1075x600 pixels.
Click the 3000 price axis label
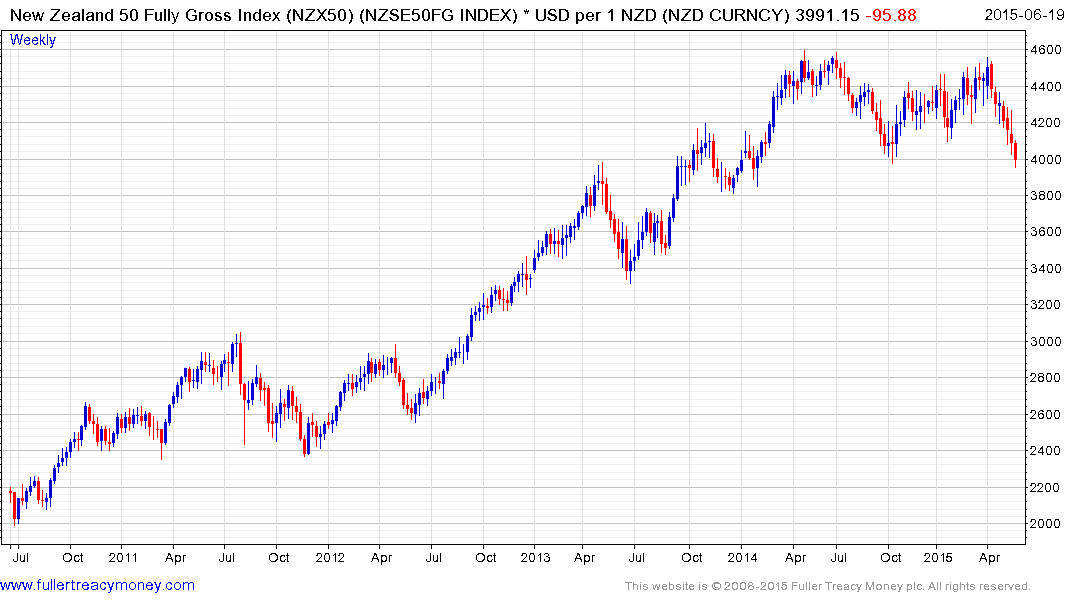point(1046,341)
